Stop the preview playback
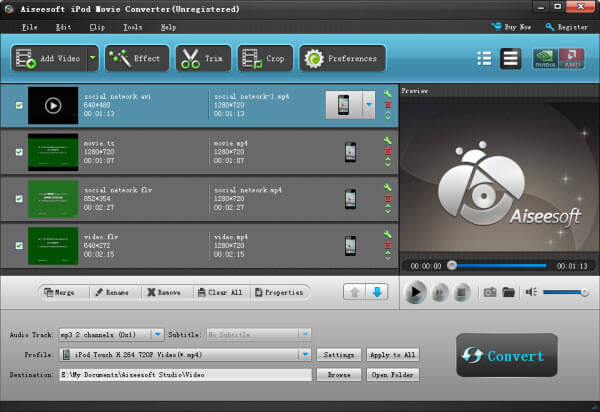This screenshot has height=412, width=600. coord(462,293)
